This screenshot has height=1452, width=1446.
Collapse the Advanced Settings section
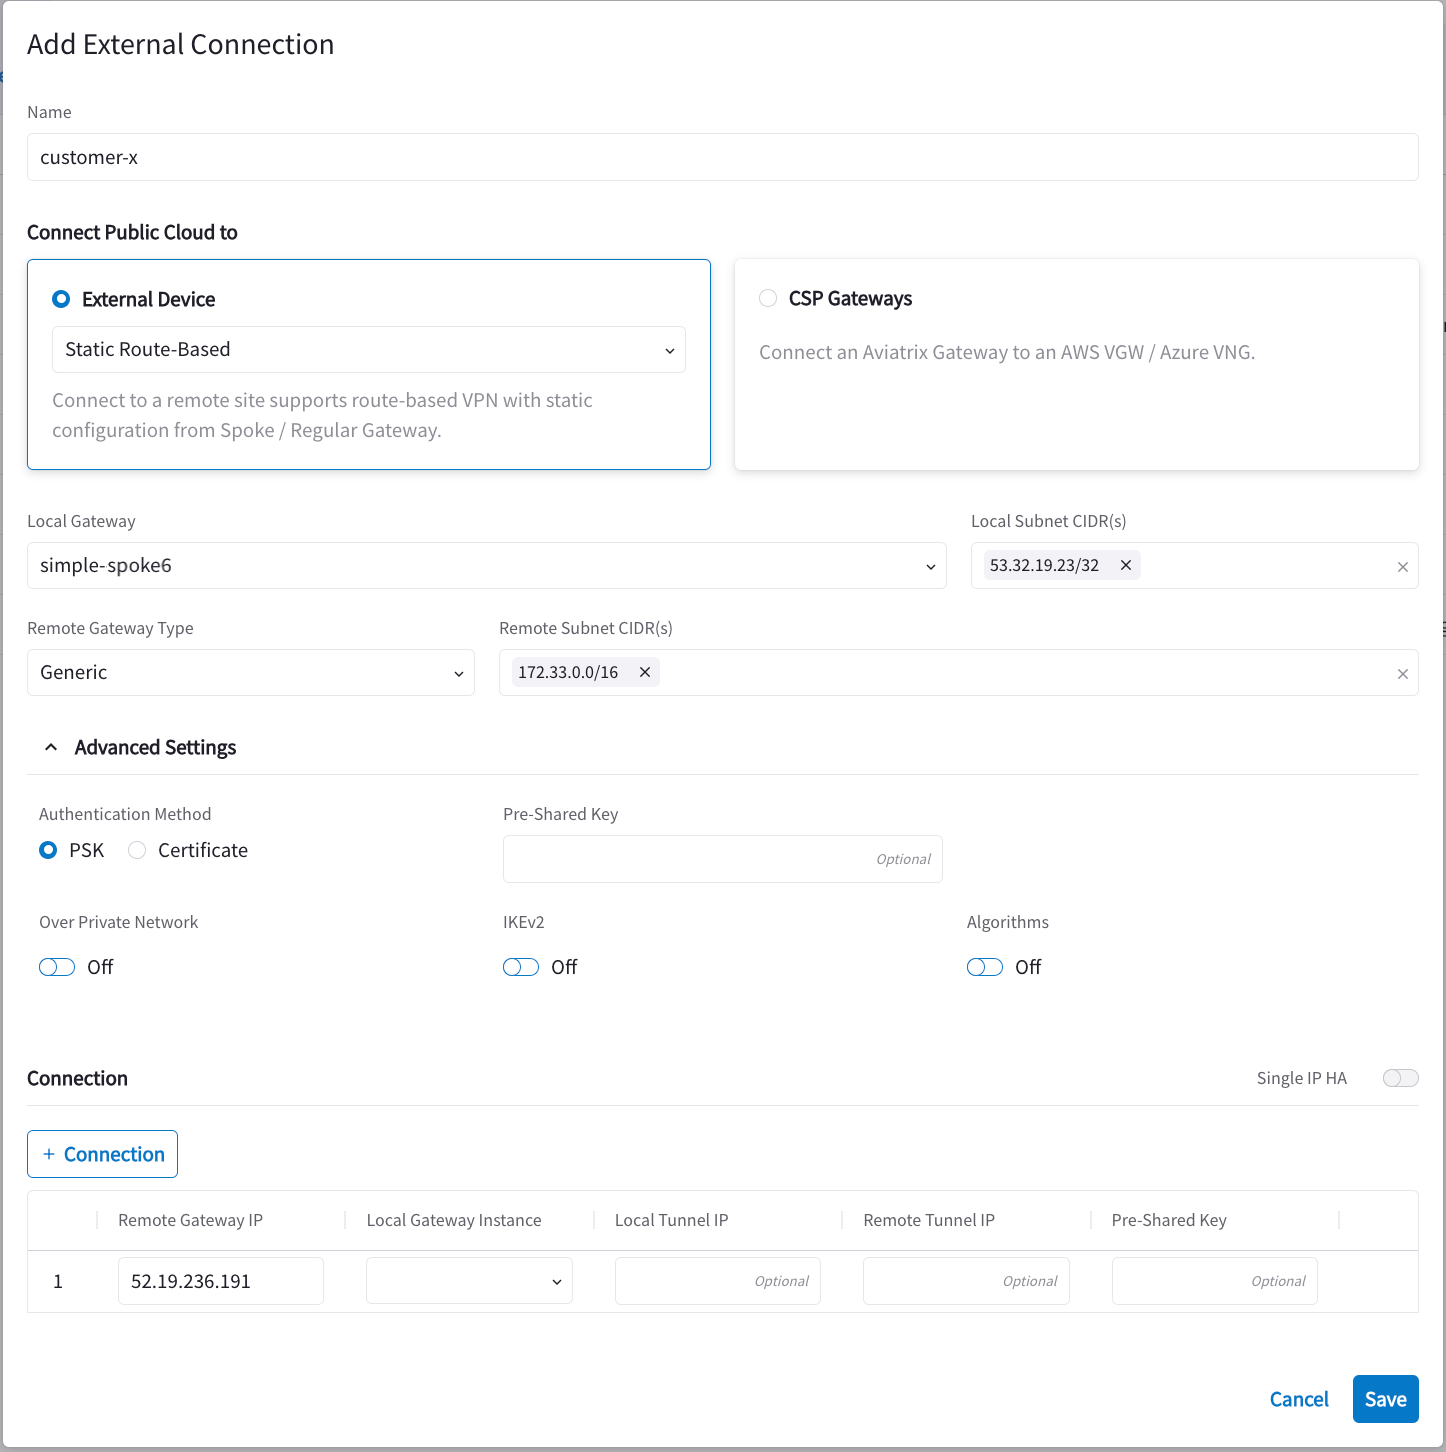(51, 746)
